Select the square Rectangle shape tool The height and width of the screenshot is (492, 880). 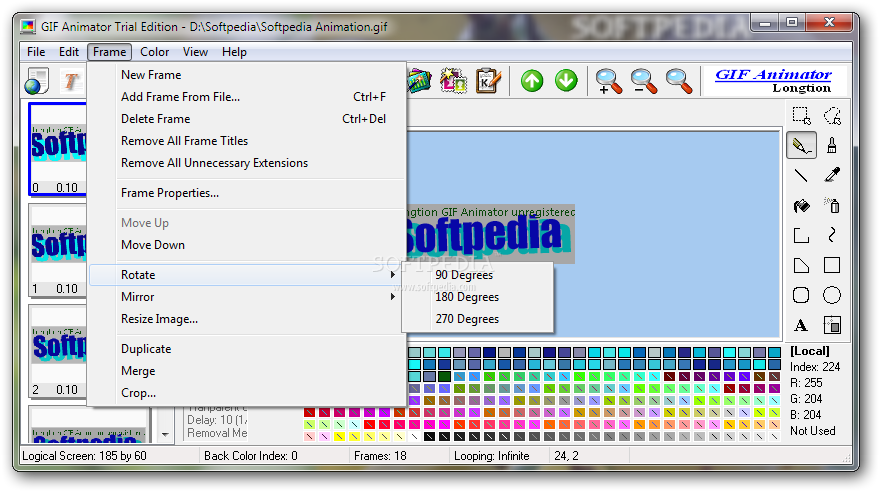[832, 265]
